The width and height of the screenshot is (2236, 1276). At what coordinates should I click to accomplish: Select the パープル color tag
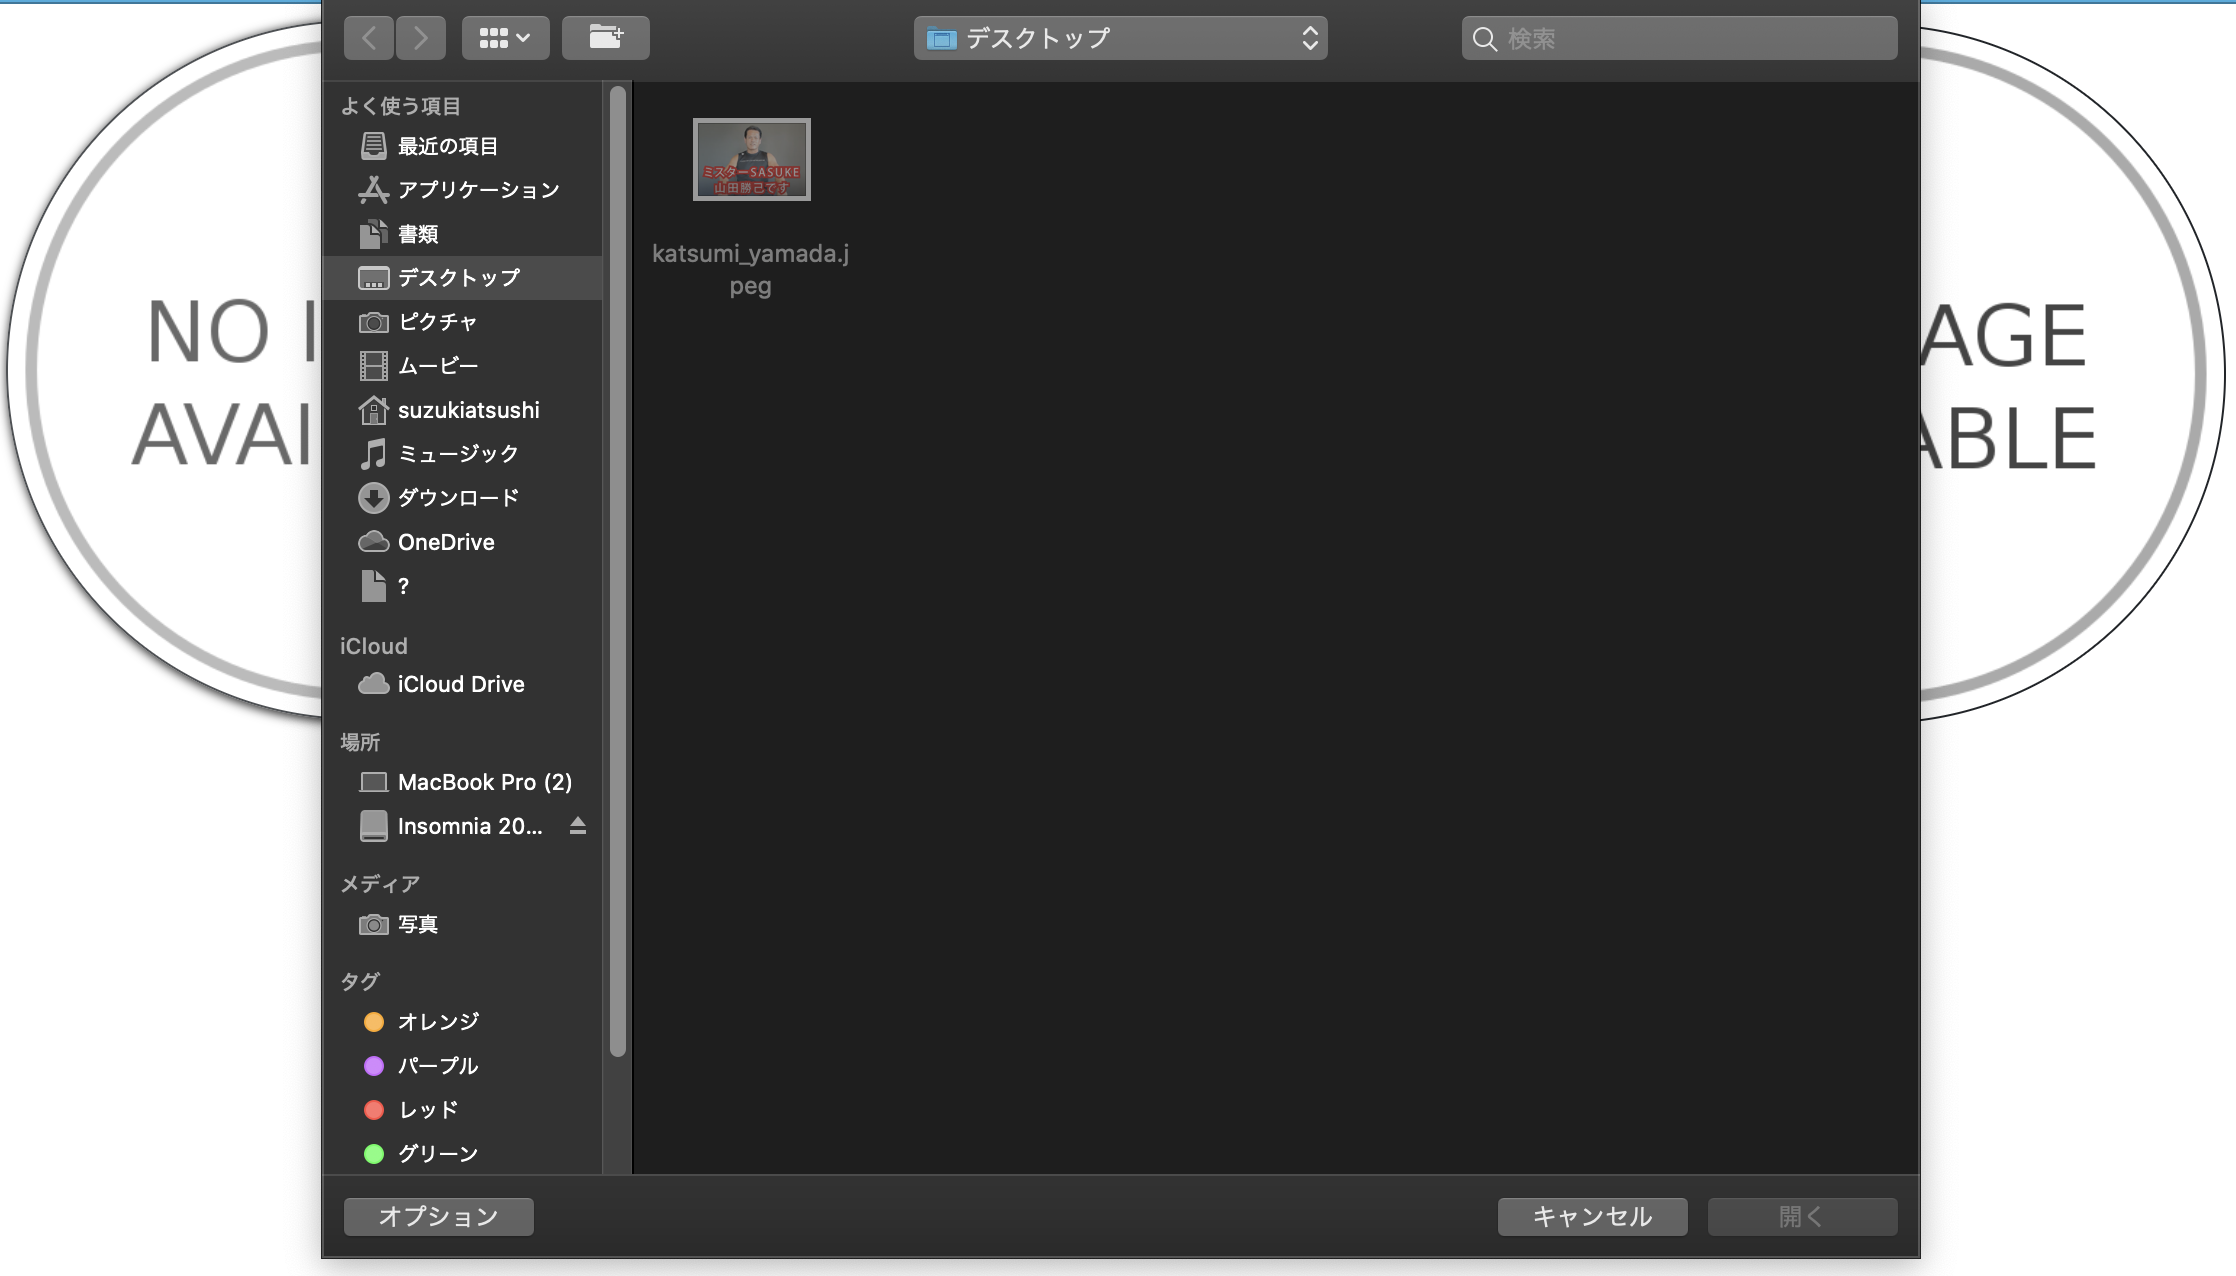point(437,1065)
